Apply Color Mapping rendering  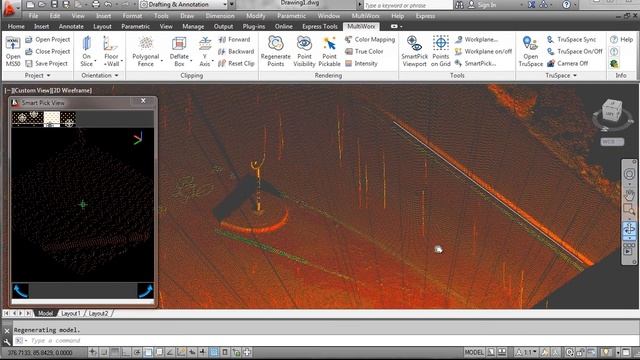tap(370, 40)
